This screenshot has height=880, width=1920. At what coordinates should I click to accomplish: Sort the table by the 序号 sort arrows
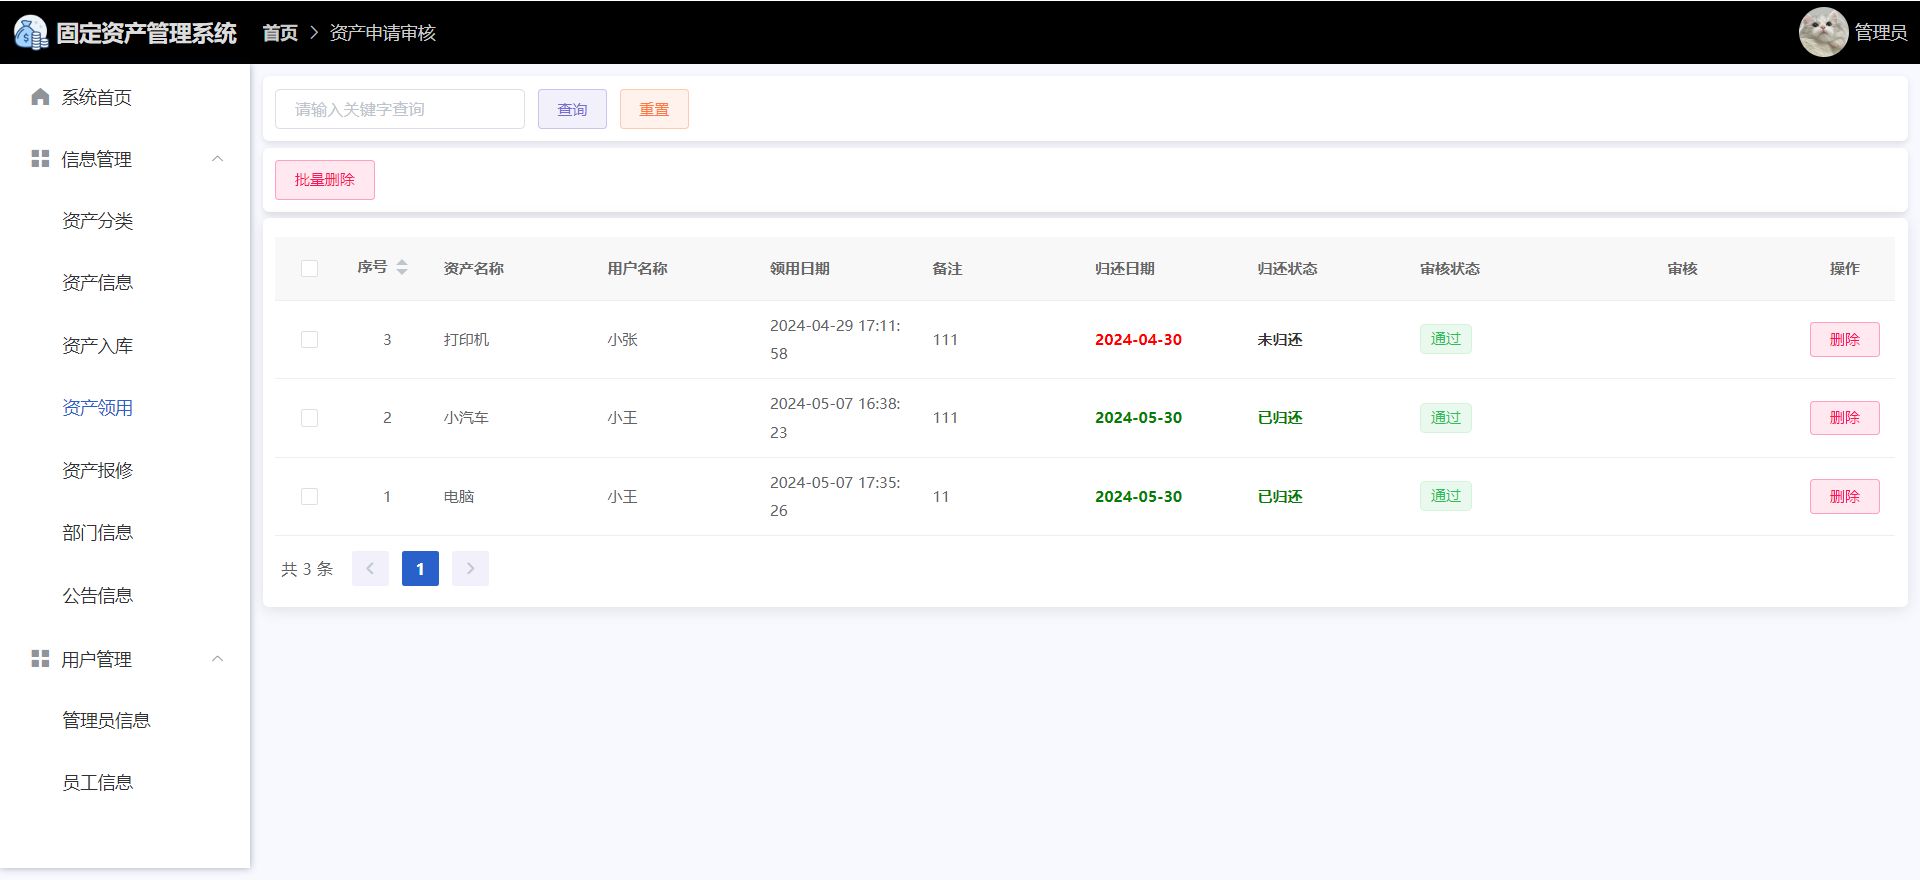point(402,268)
